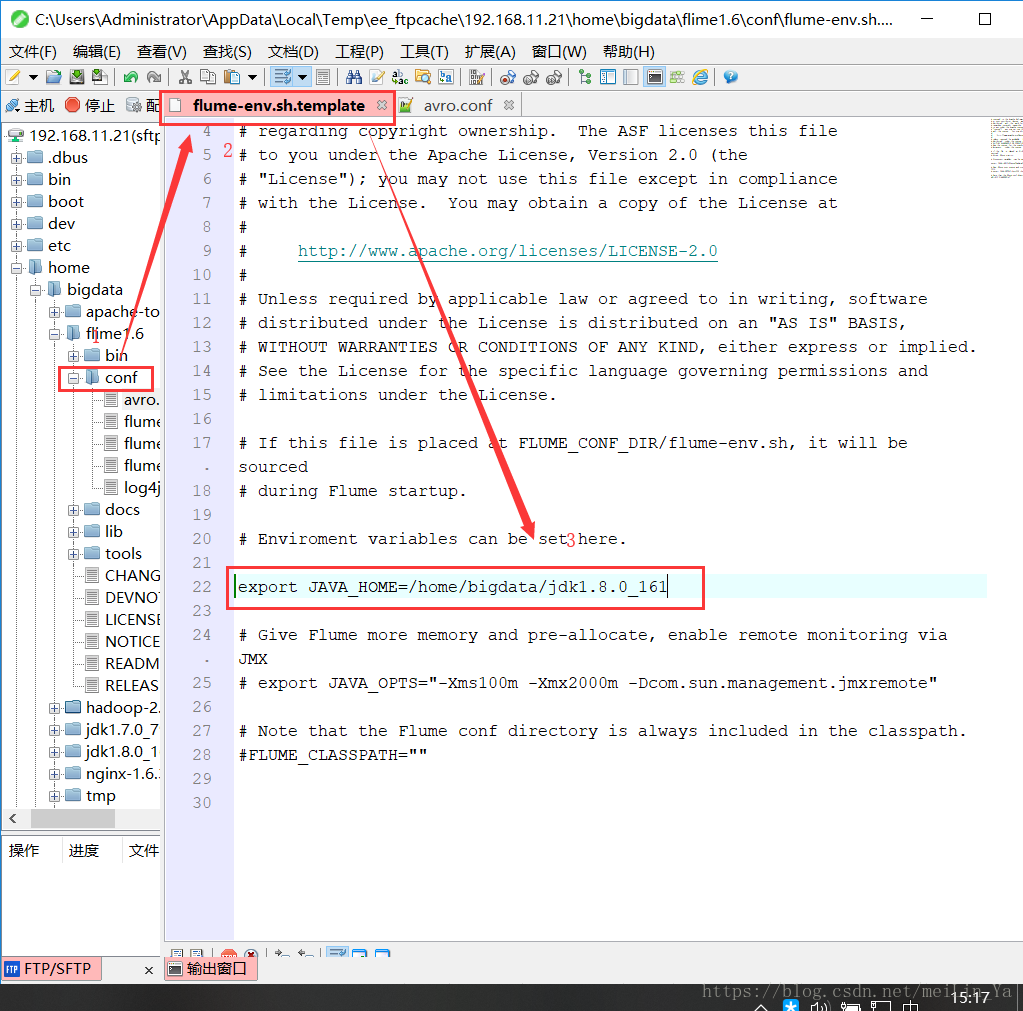Click the Copy icon in toolbar

point(208,78)
